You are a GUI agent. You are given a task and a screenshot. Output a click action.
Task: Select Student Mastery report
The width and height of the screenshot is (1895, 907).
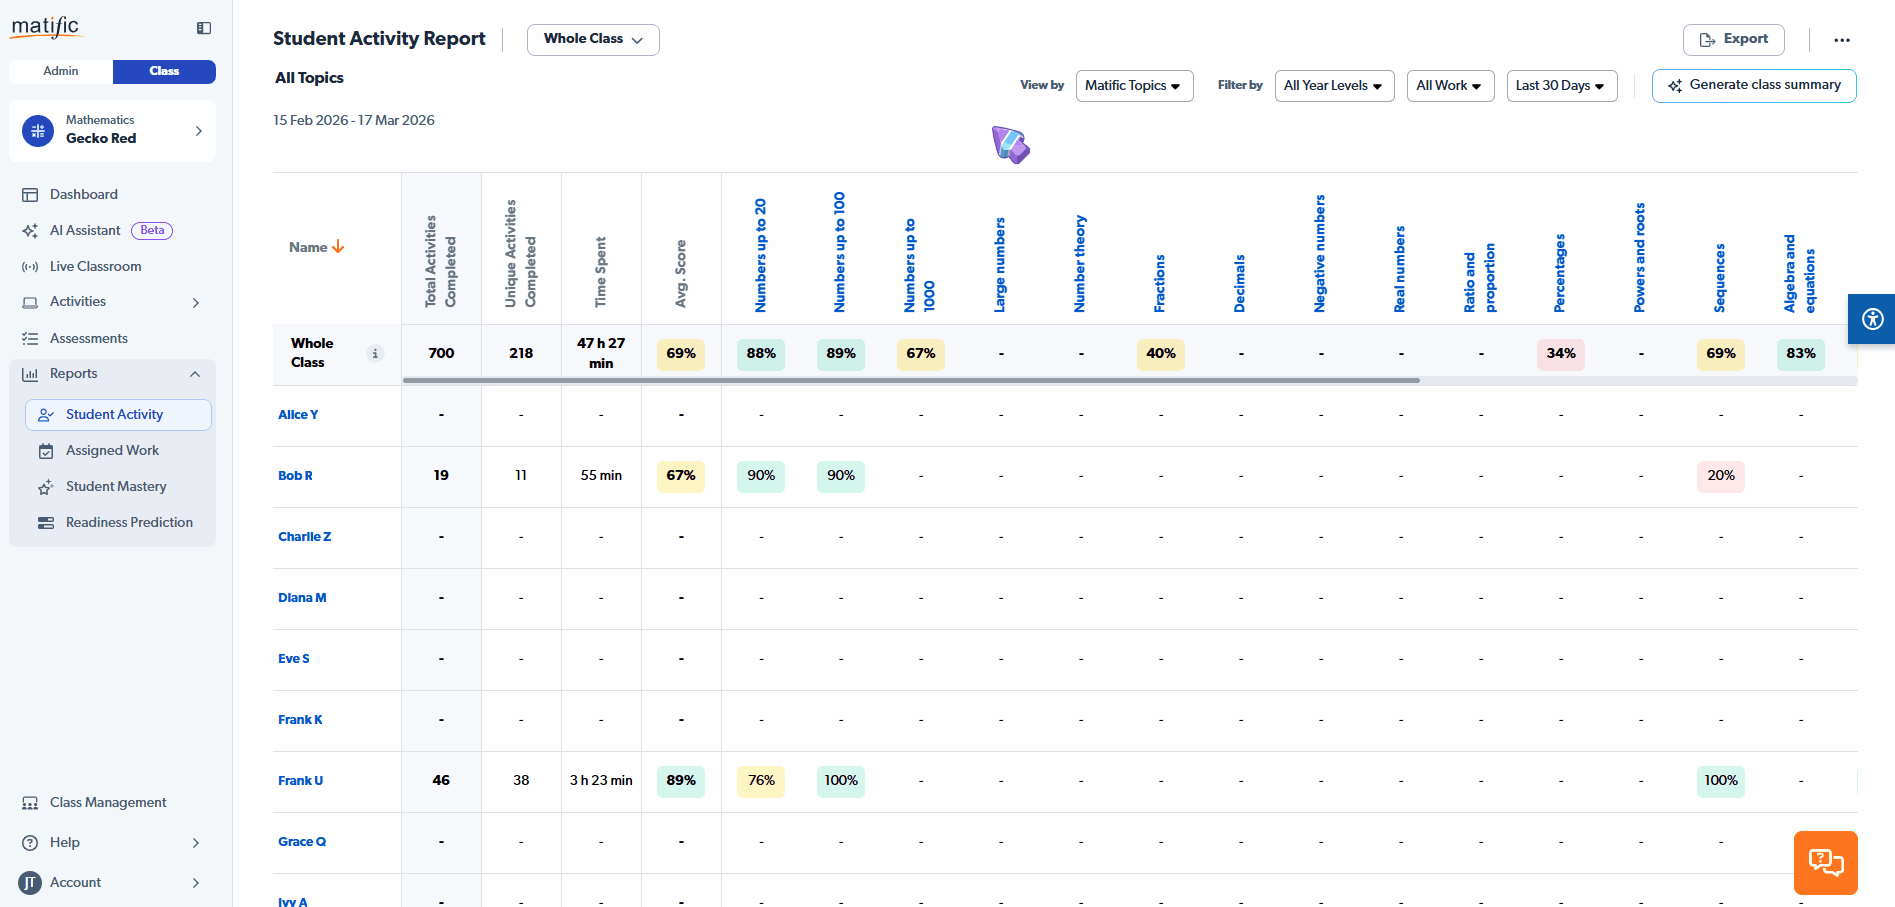coord(116,486)
